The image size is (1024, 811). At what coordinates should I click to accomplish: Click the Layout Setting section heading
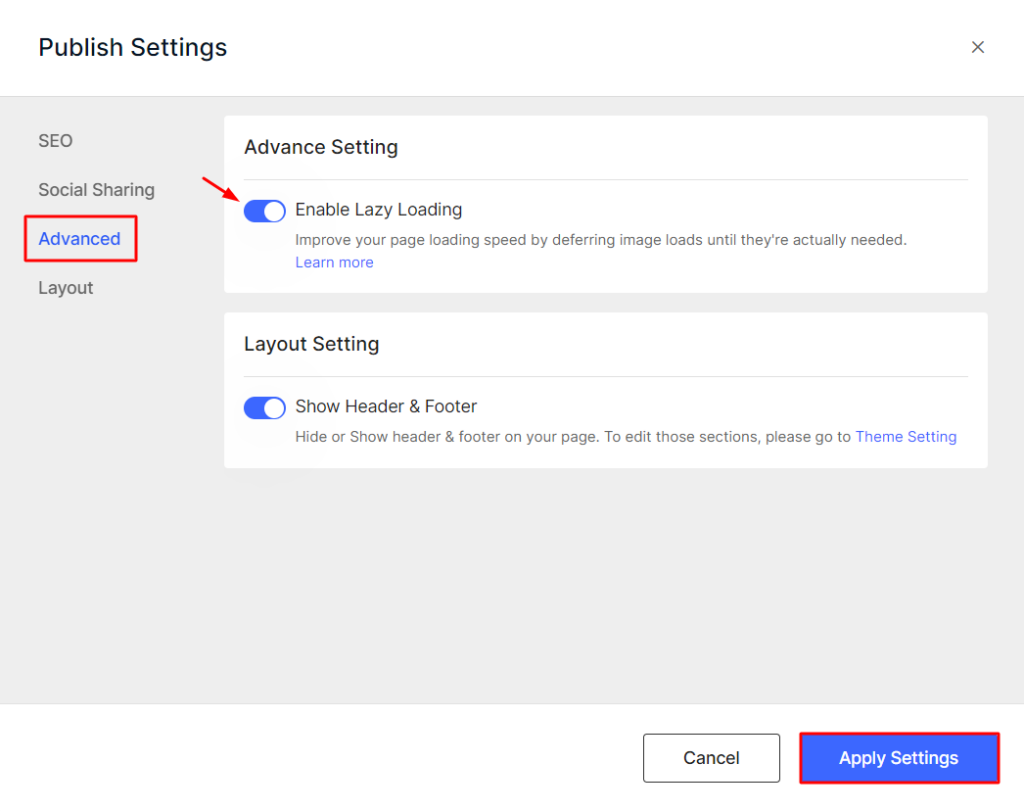click(x=311, y=344)
